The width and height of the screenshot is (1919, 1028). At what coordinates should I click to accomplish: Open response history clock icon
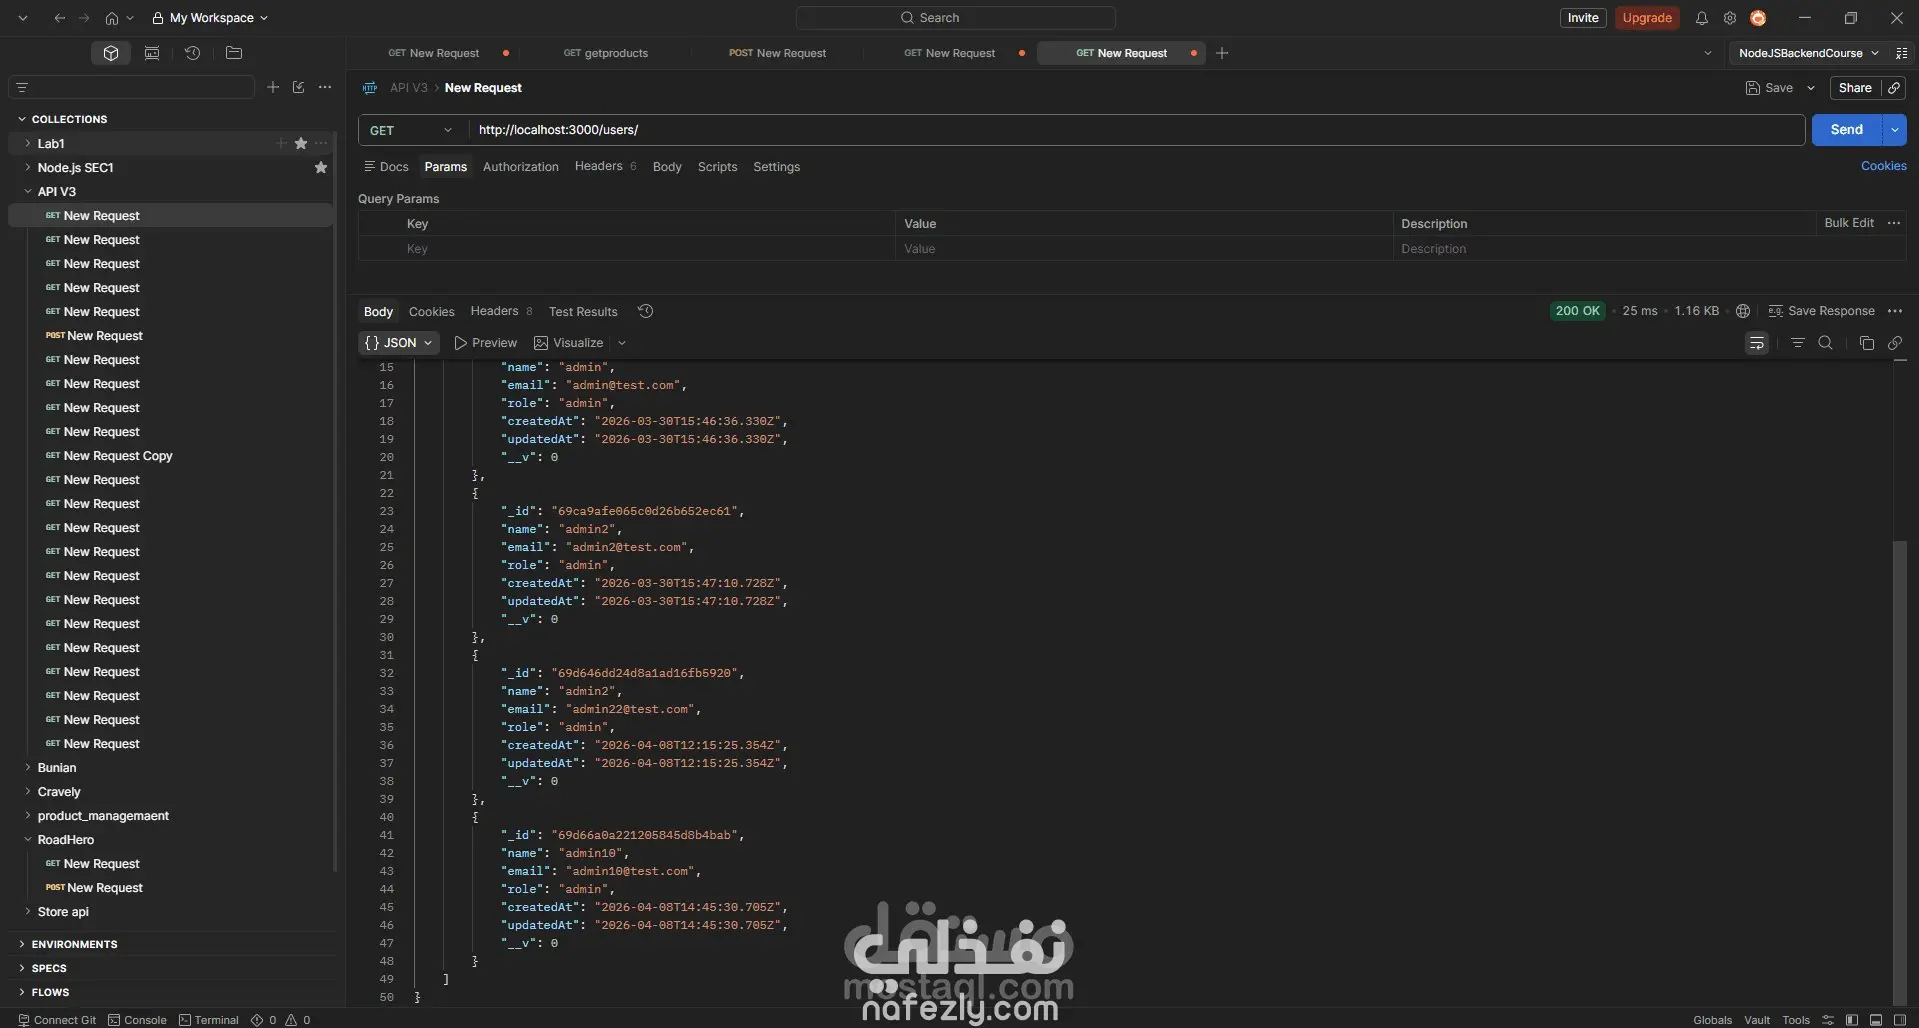click(x=646, y=311)
